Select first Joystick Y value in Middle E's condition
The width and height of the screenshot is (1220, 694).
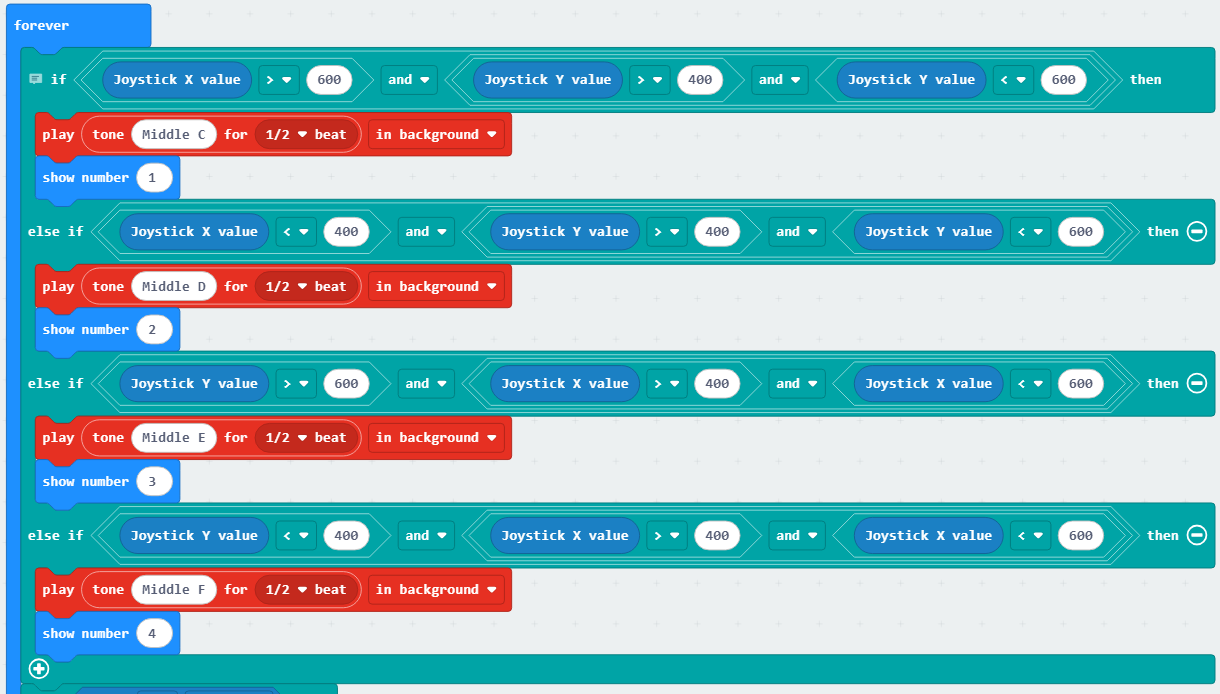[x=194, y=384]
